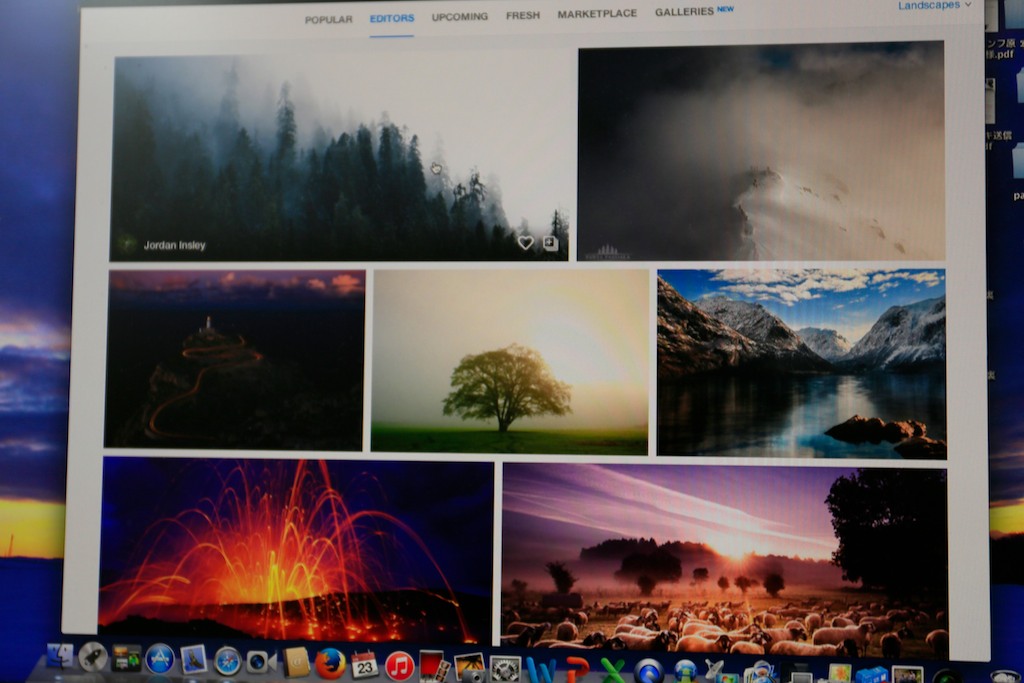Open Mission Control in the Dock
The image size is (1024, 683).
point(126,658)
